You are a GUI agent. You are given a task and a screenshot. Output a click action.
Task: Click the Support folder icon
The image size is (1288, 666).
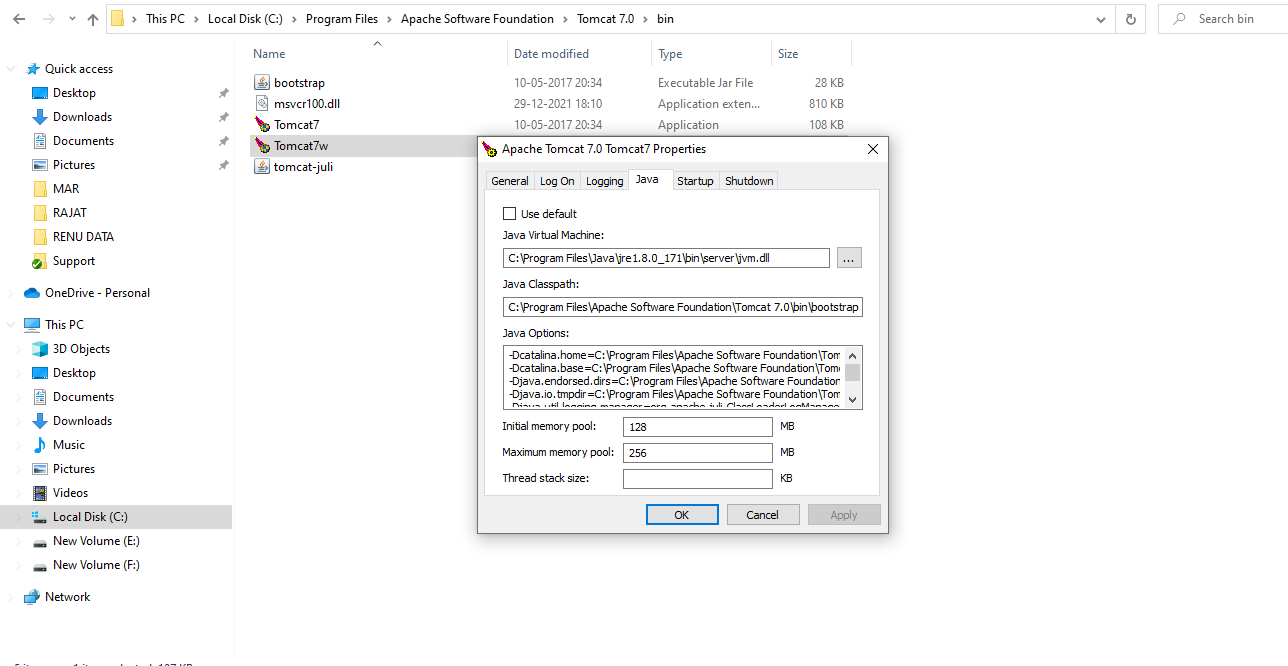click(x=40, y=261)
